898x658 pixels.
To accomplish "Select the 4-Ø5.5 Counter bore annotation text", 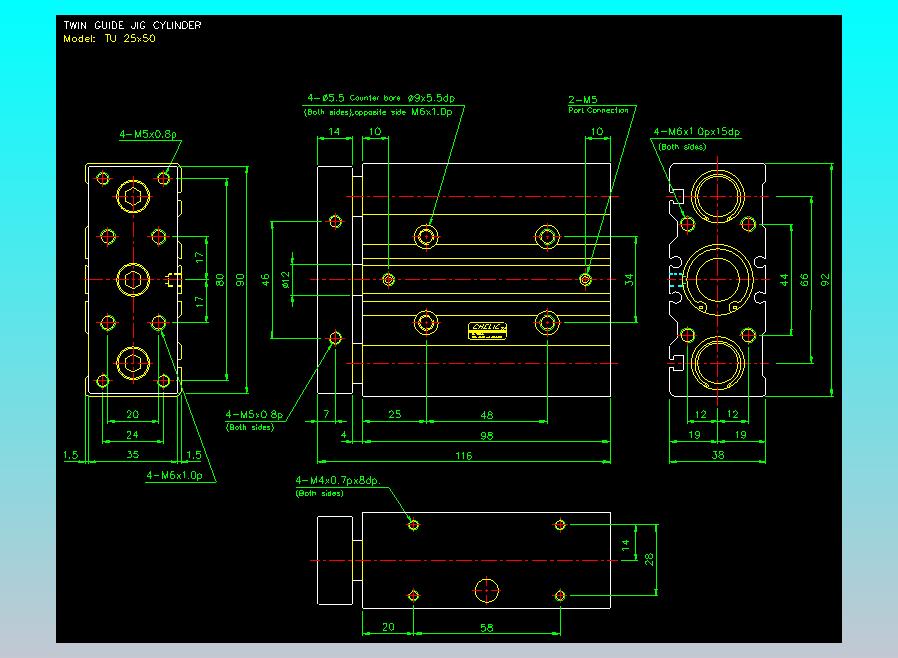I will click(381, 99).
